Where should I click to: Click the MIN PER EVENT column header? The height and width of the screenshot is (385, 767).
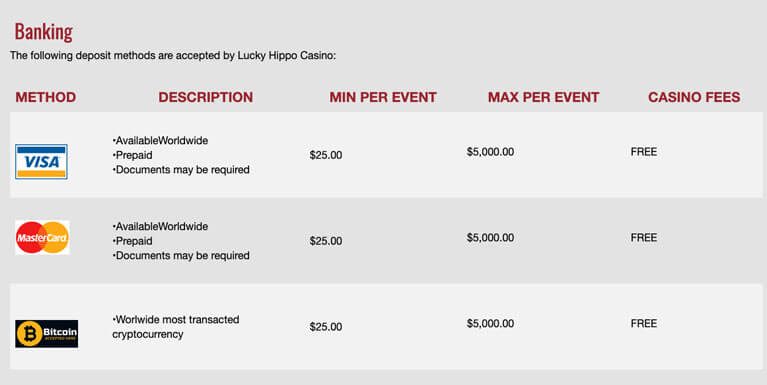coord(383,97)
